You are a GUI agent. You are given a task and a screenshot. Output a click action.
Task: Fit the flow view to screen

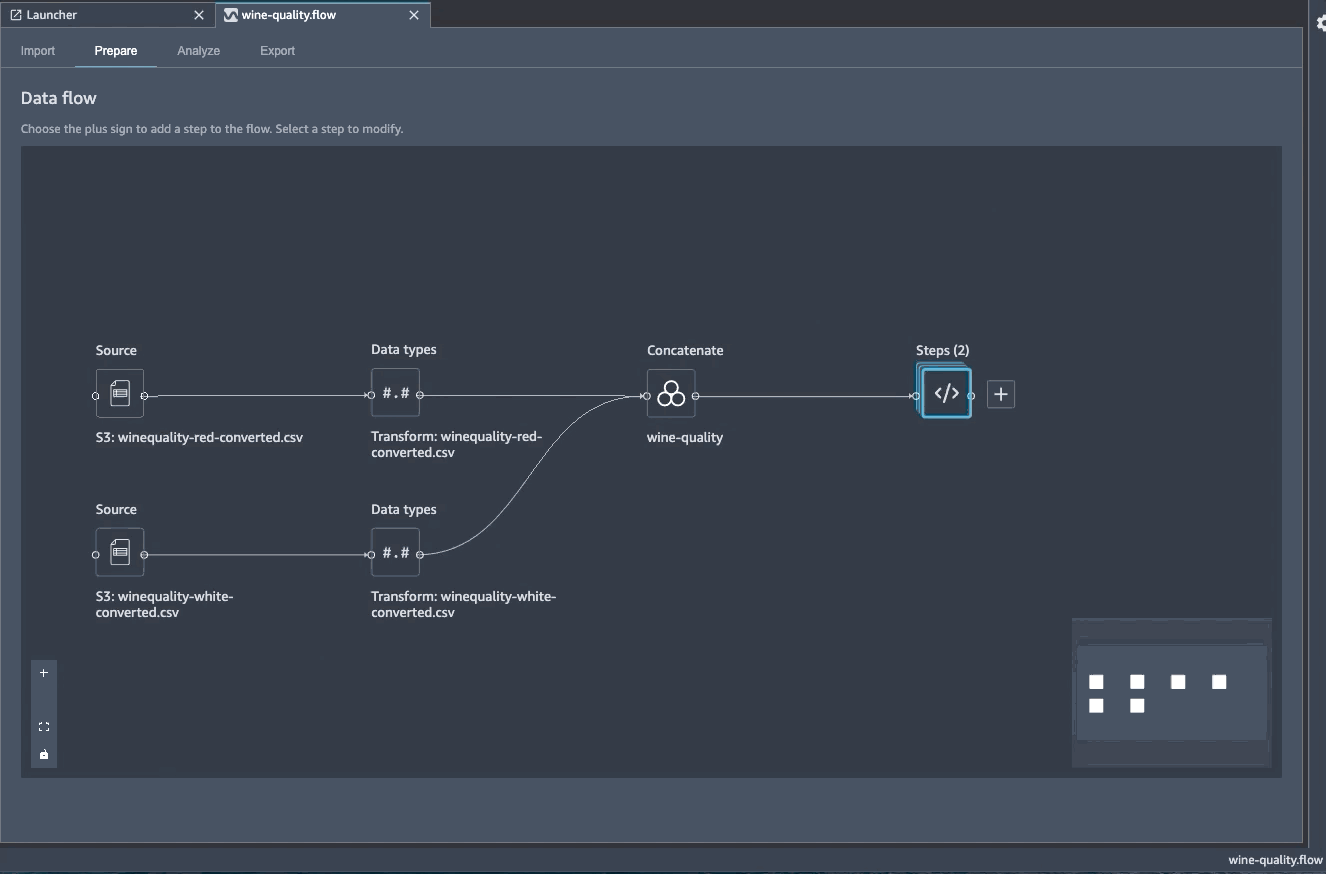tap(44, 727)
